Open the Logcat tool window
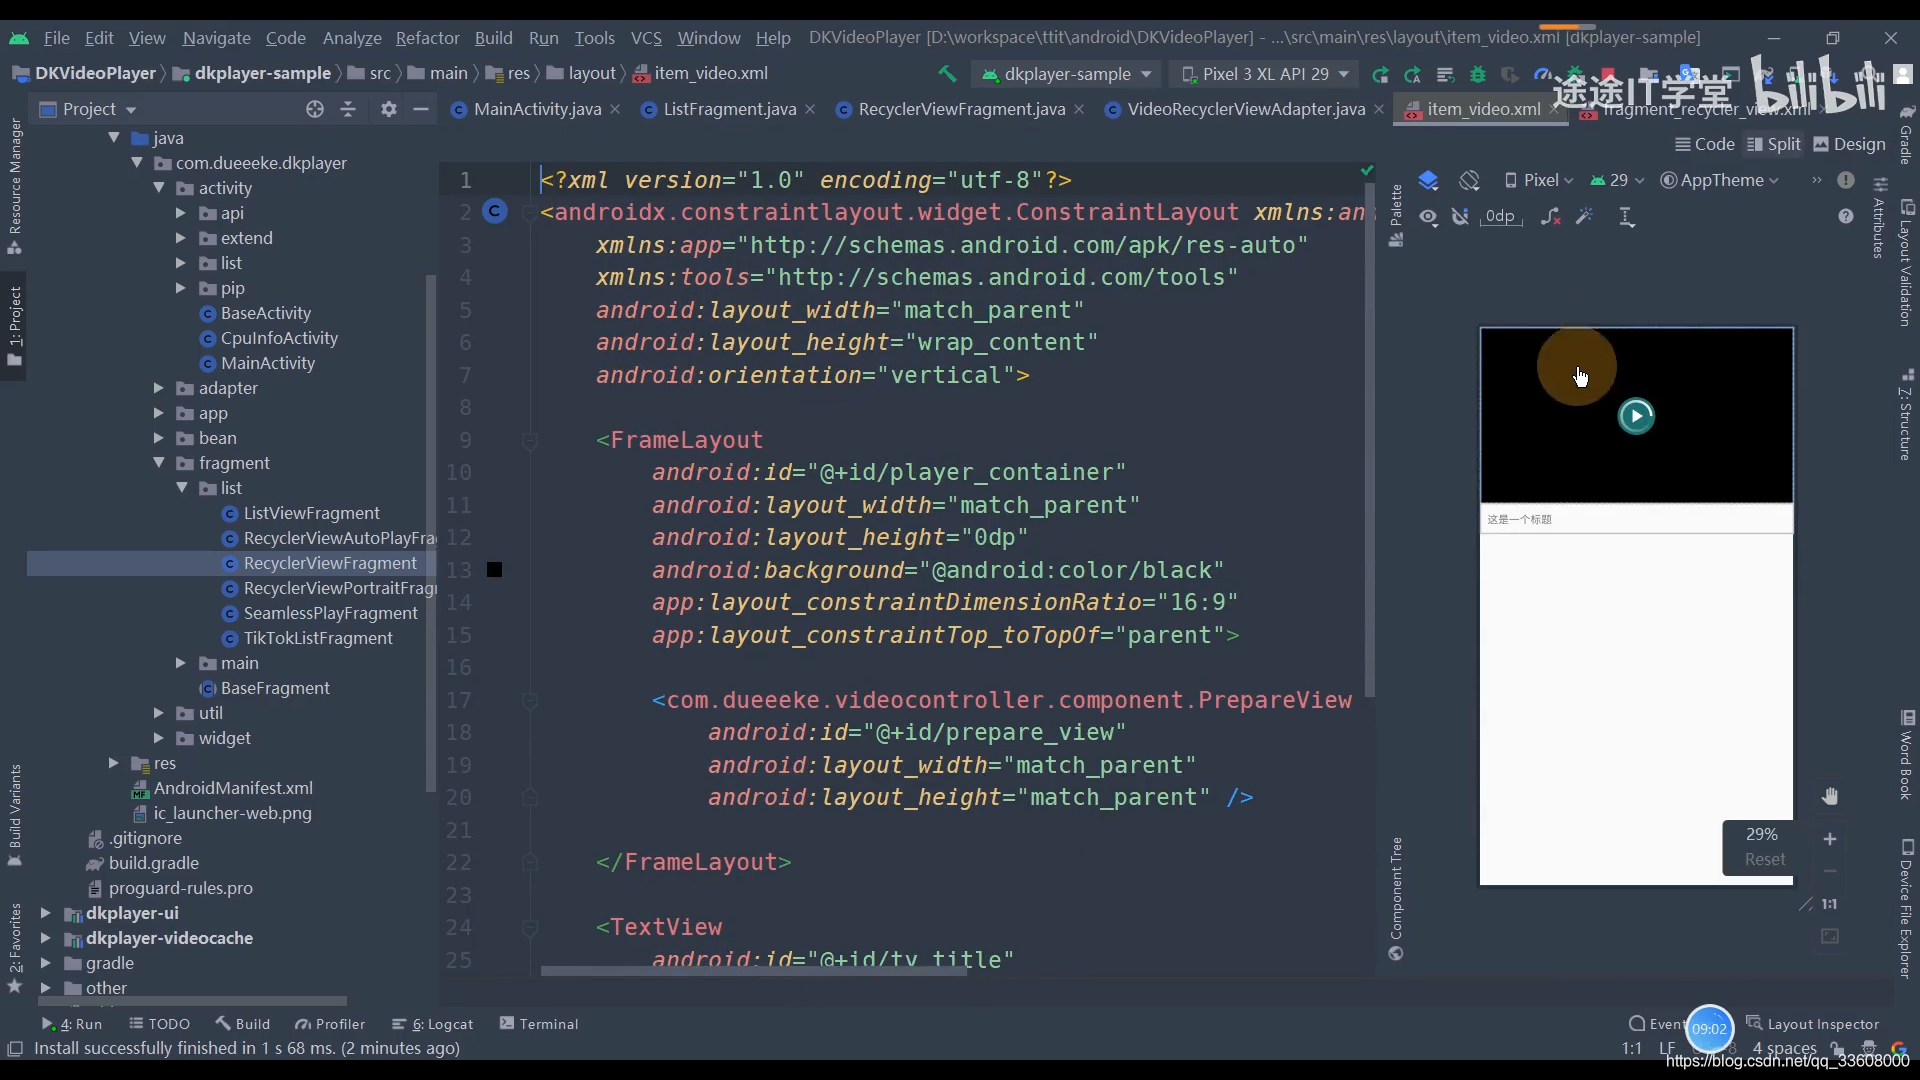This screenshot has width=1920, height=1080. click(x=433, y=1024)
